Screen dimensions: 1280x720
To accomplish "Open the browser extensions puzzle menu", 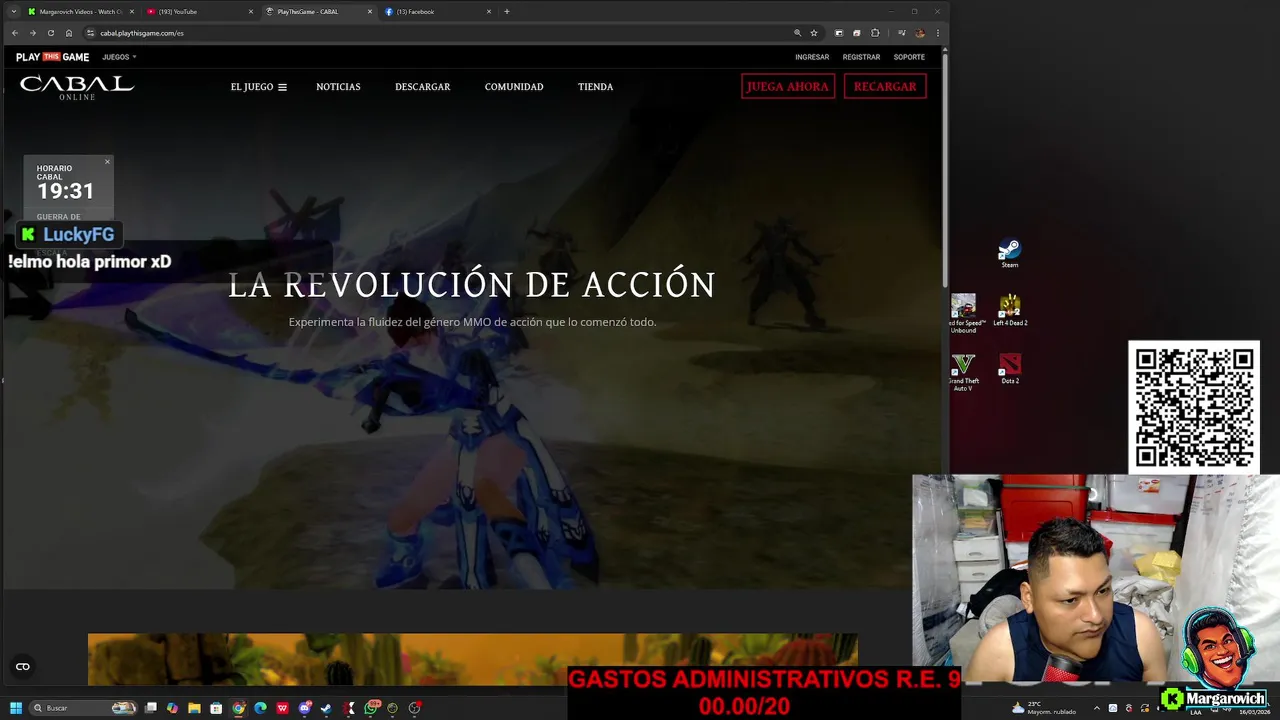I will click(875, 33).
